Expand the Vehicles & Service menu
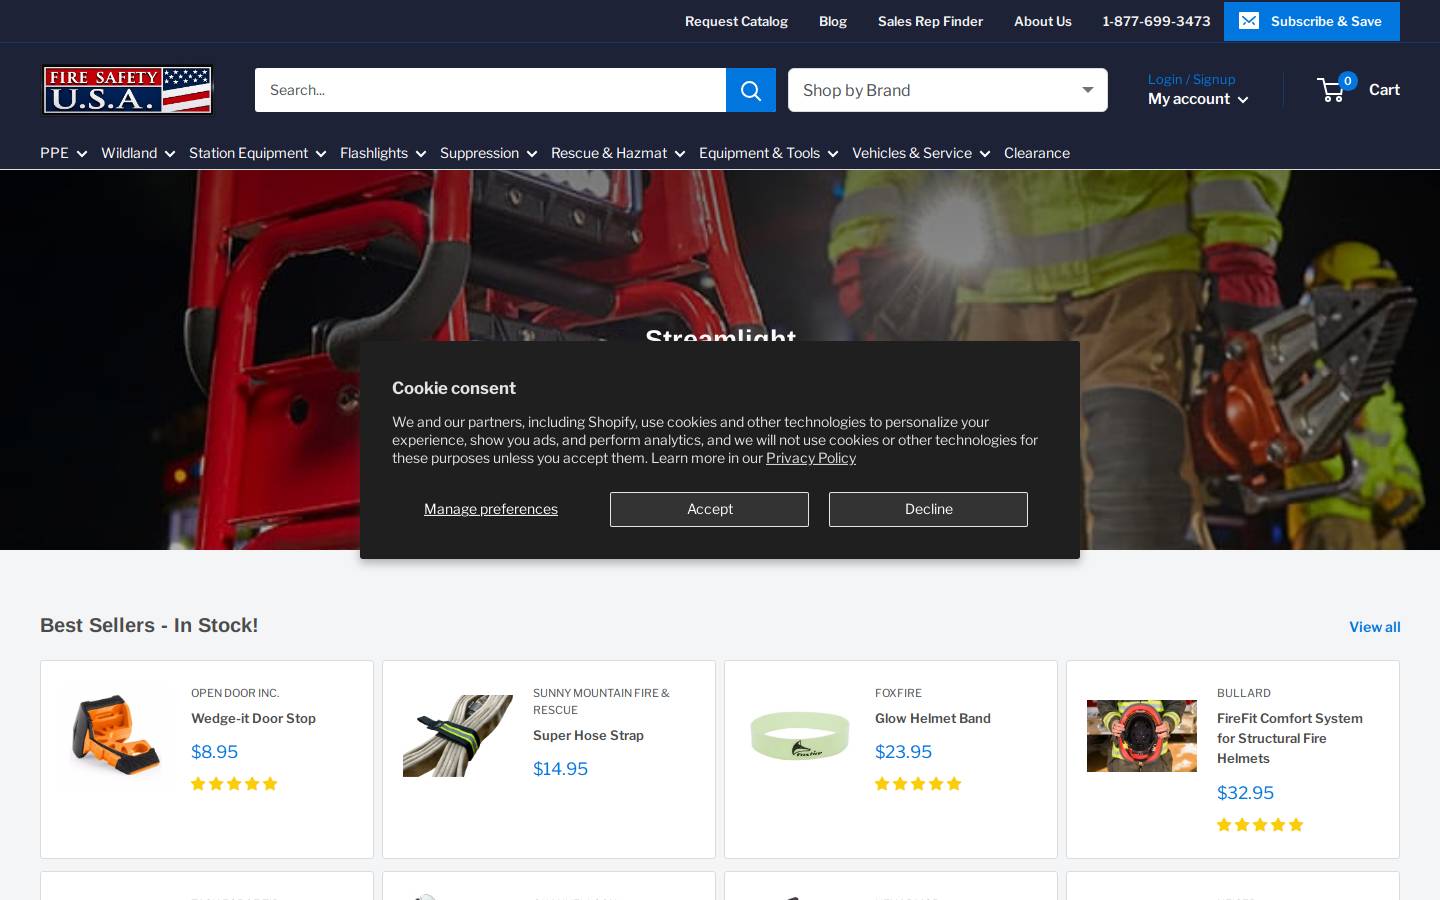This screenshot has width=1440, height=900. [921, 153]
